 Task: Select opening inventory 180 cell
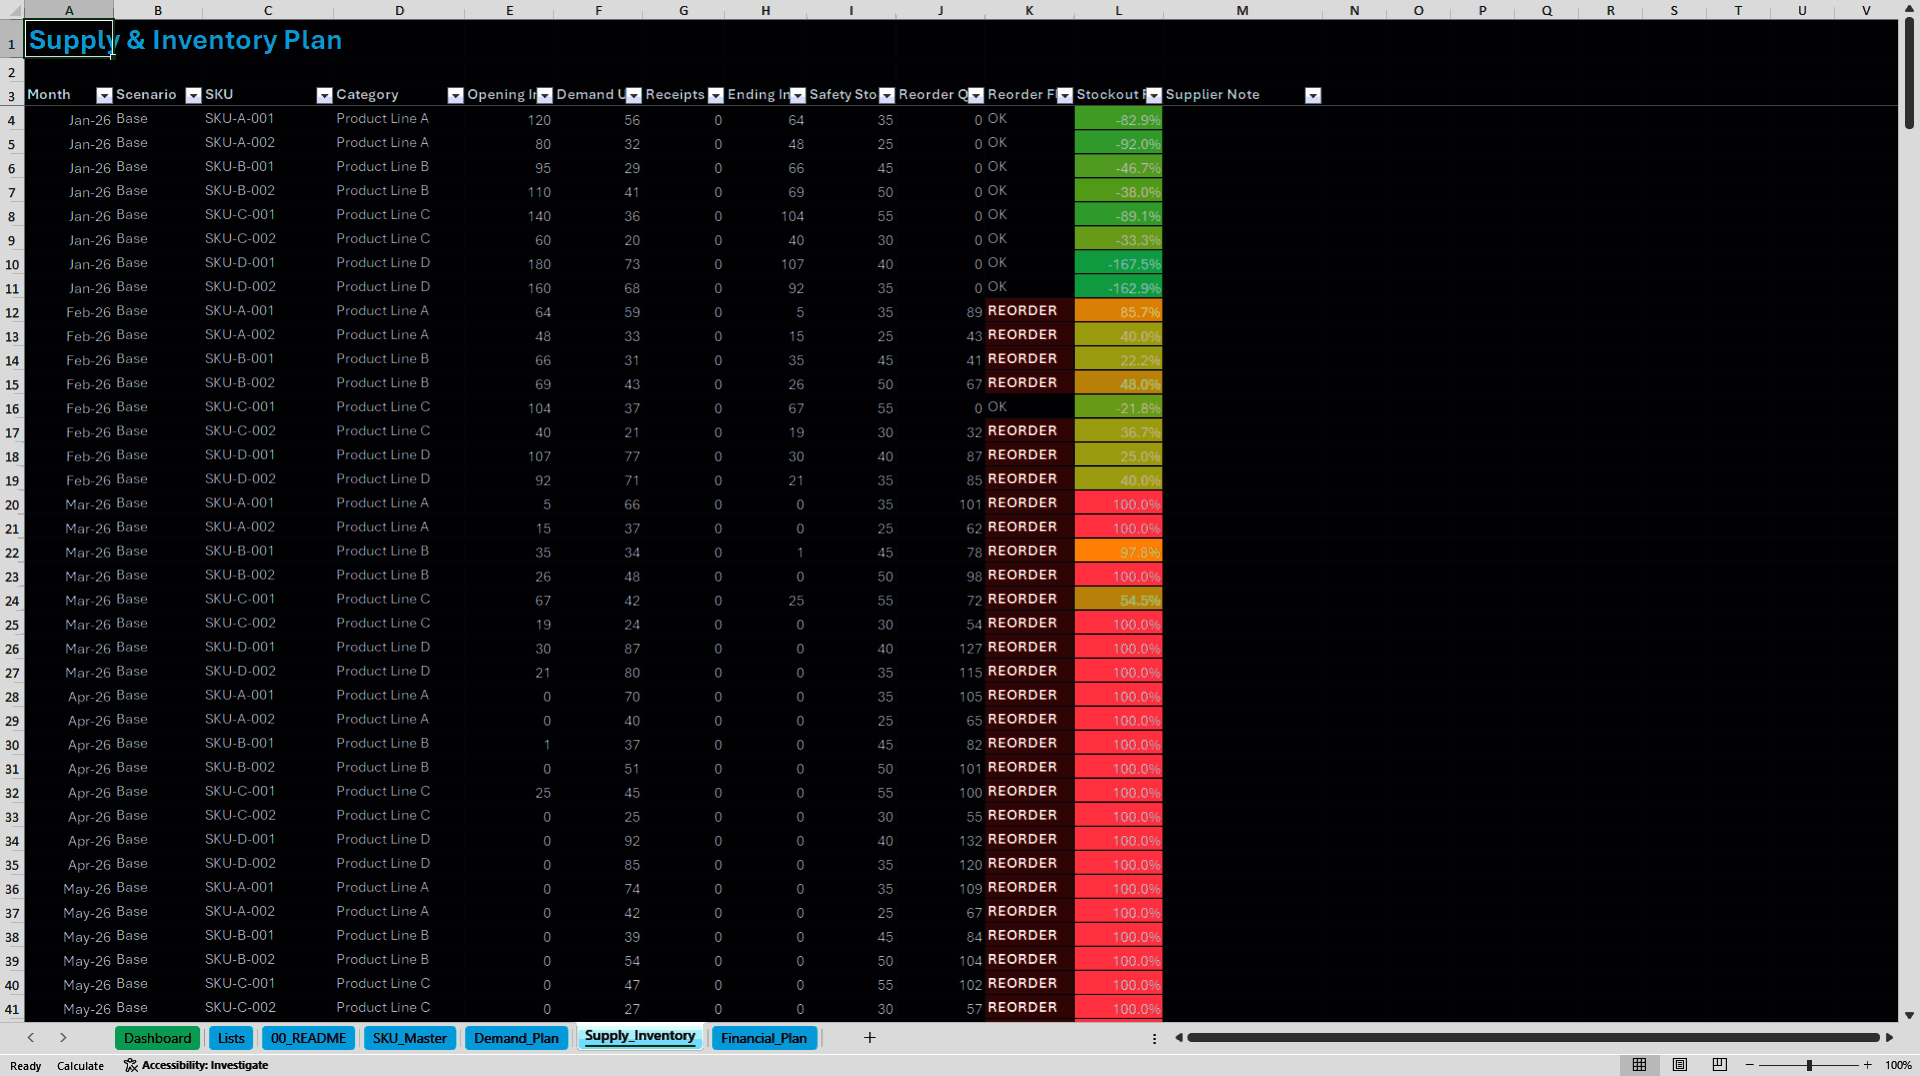(x=509, y=264)
